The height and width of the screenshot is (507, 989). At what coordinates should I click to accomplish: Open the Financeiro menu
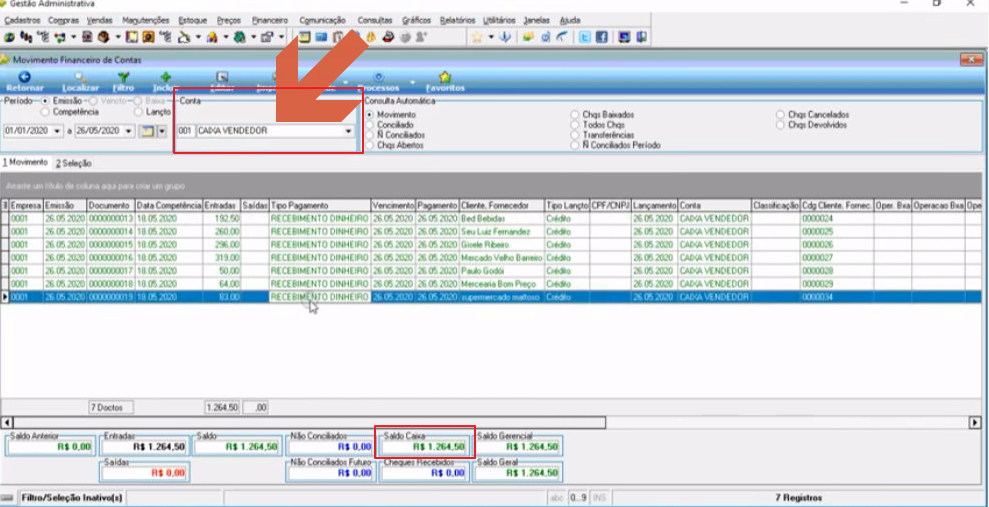269,20
